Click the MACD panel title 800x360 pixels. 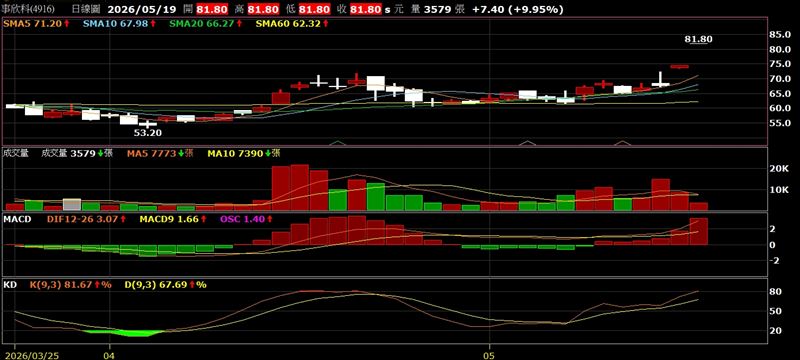coord(17,219)
